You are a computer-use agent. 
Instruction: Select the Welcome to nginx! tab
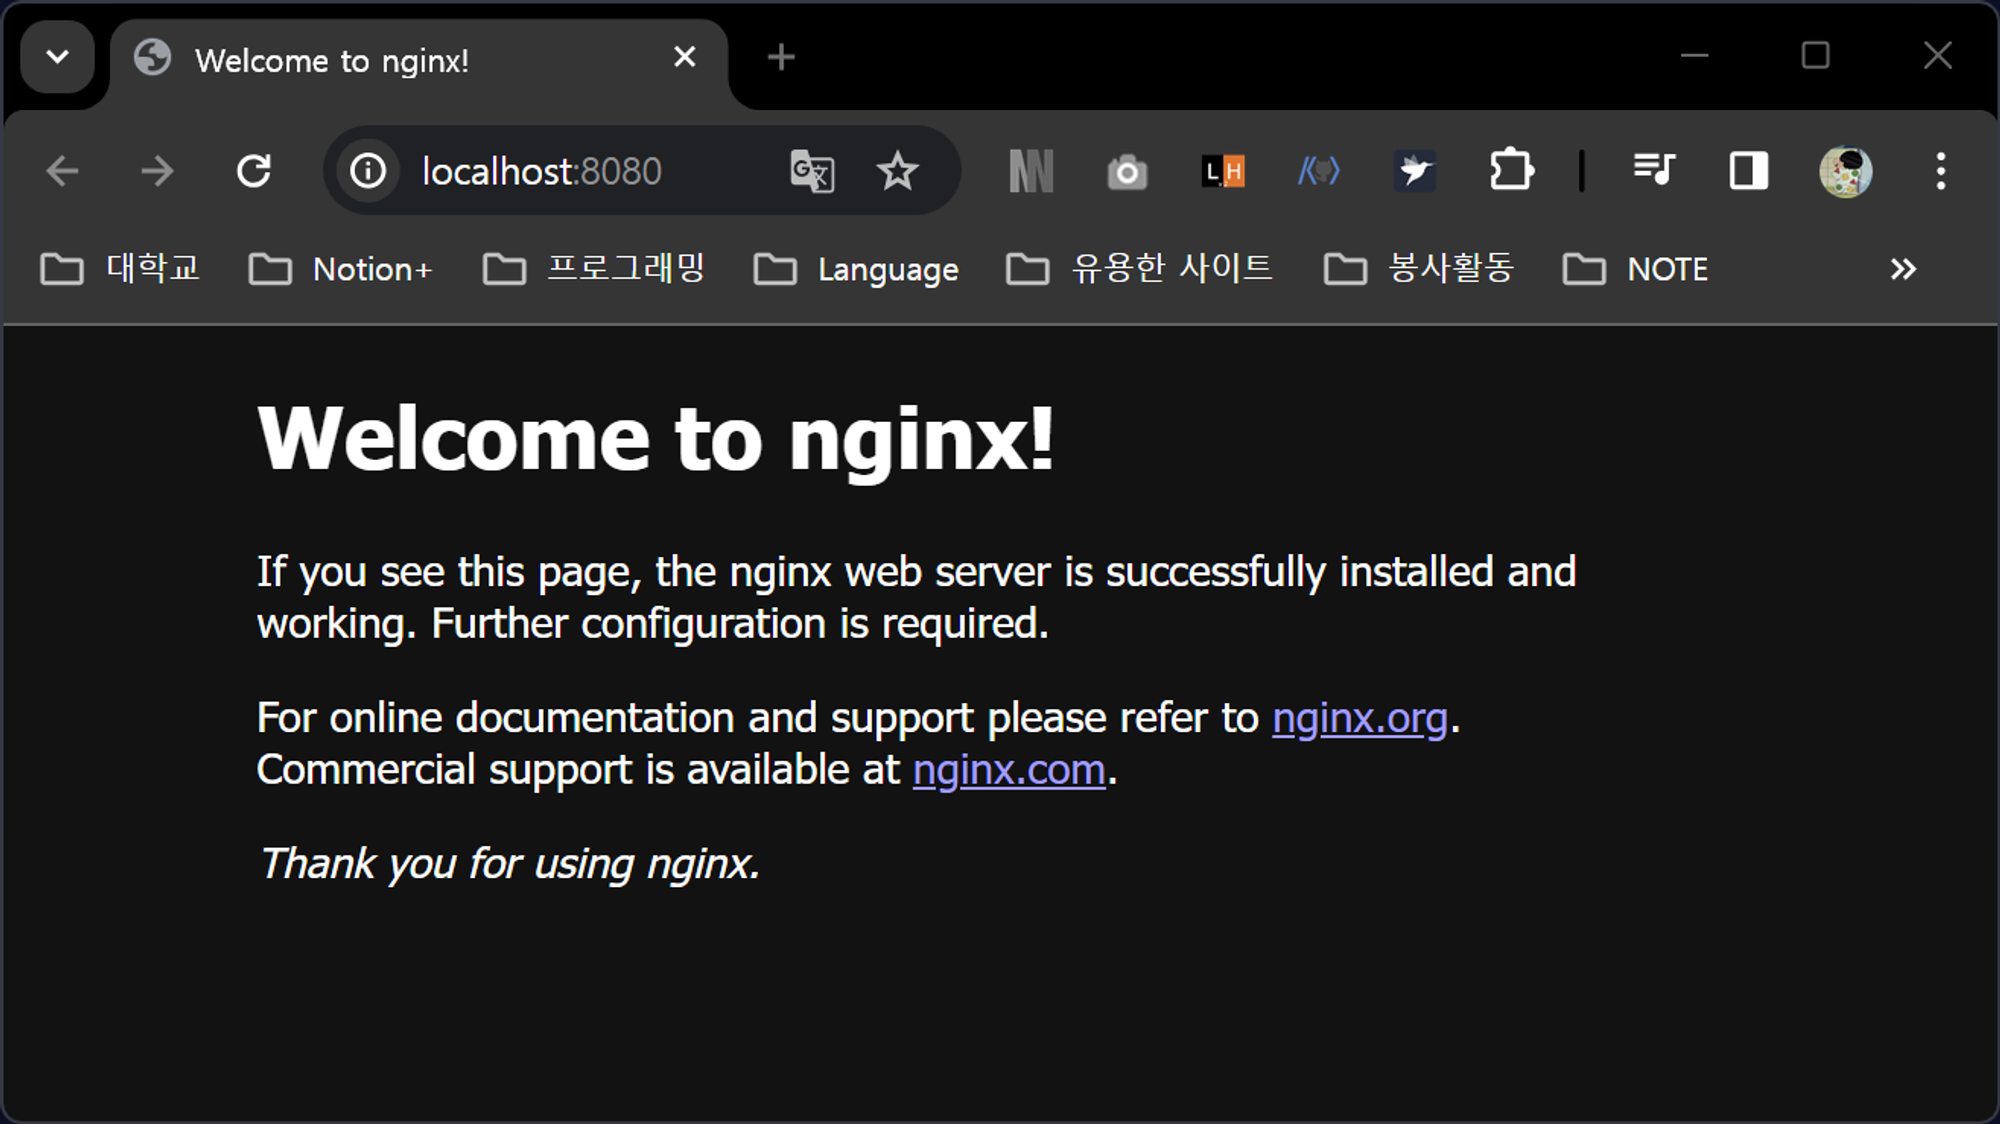[420, 60]
